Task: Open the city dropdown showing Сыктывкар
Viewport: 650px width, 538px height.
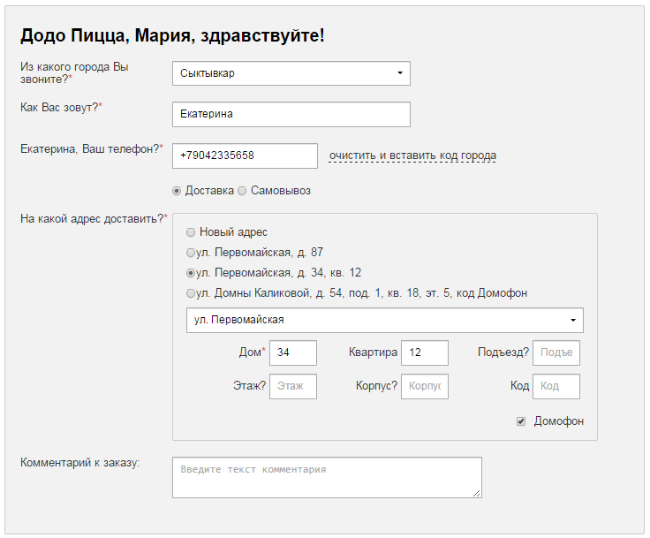Action: coord(291,73)
